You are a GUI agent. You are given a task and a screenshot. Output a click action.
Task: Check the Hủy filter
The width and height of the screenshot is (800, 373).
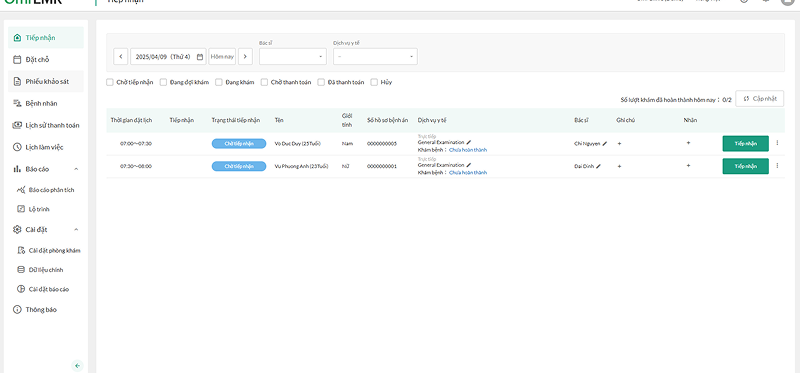tap(374, 82)
